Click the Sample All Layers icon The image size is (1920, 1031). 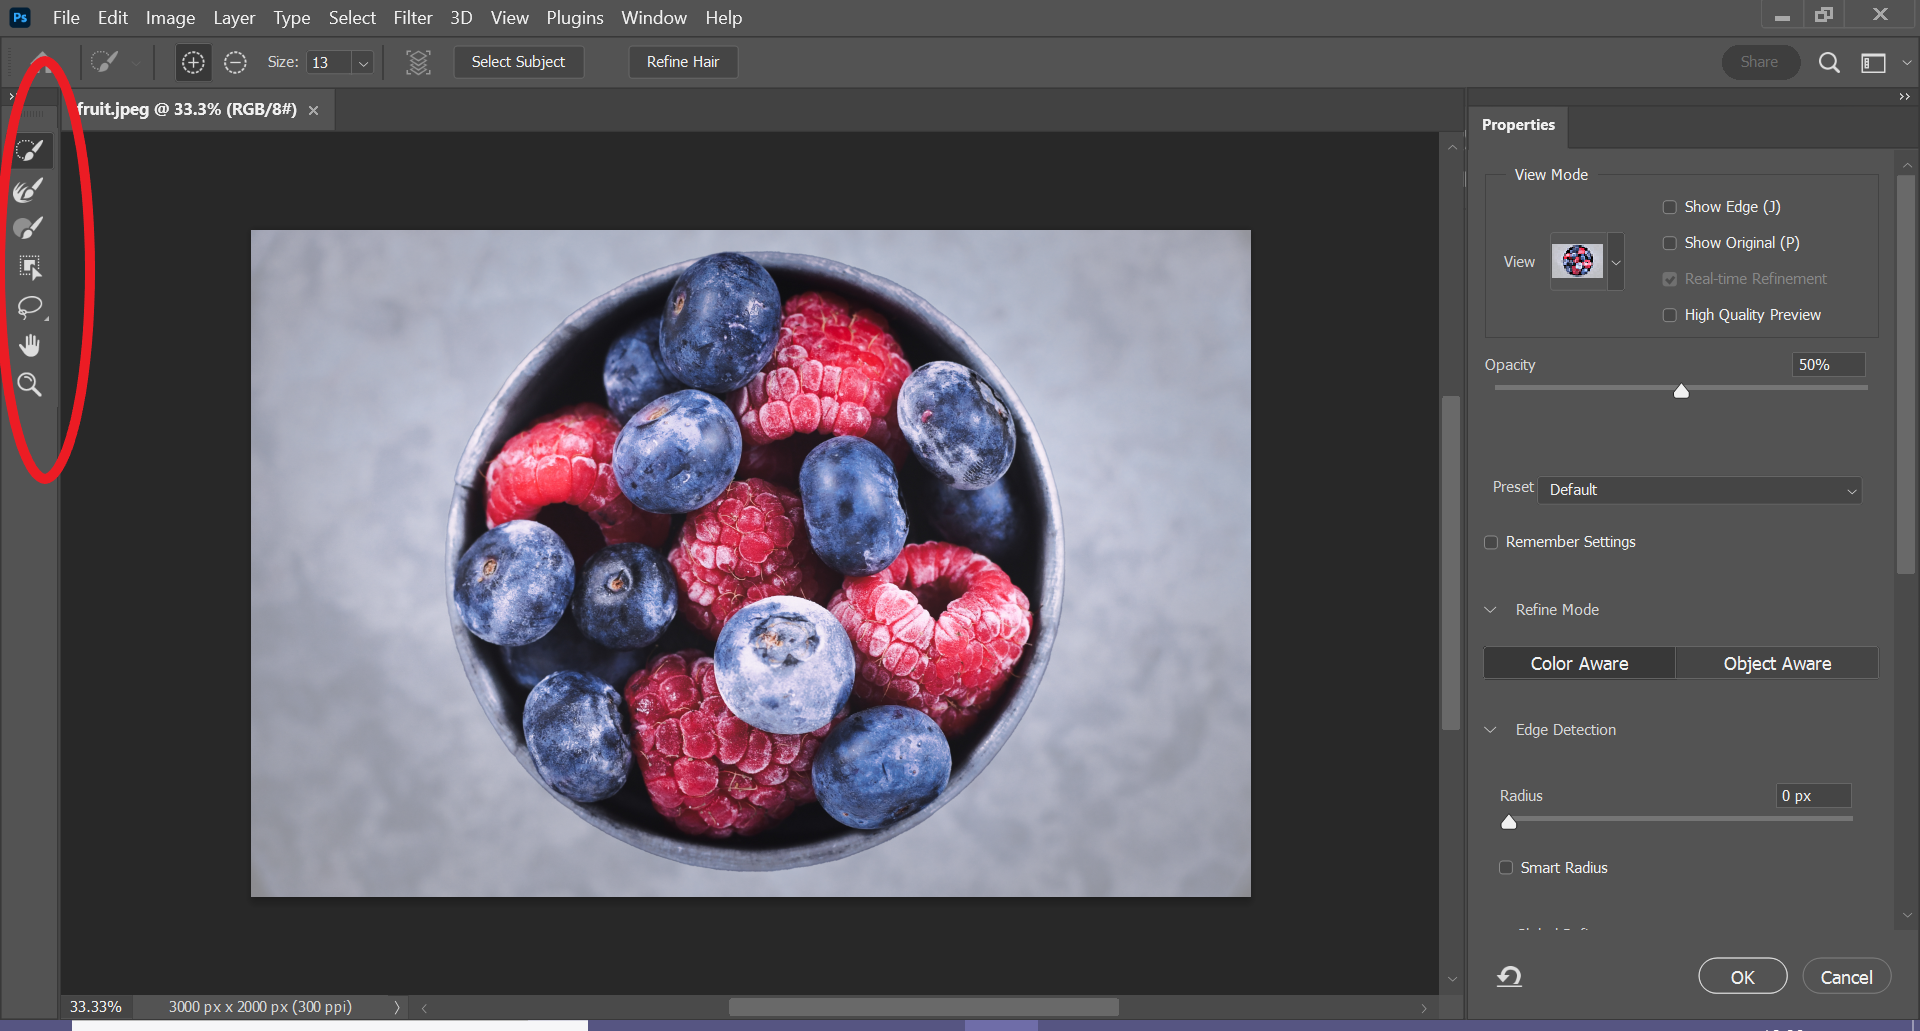pos(418,62)
